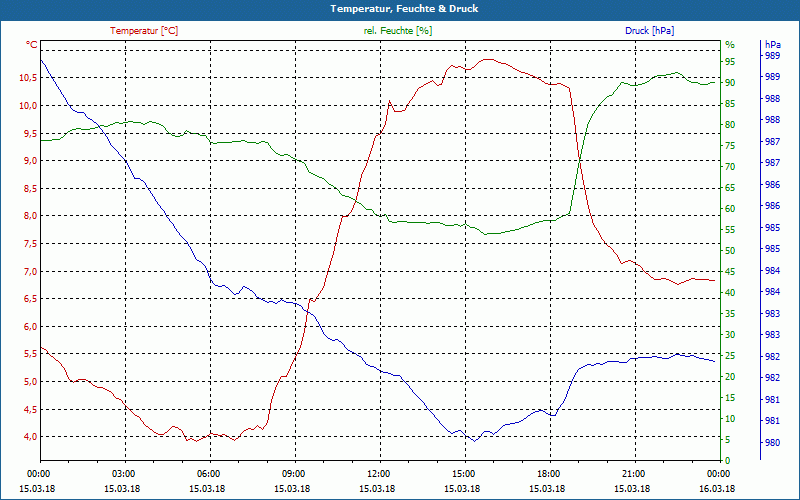
Task: Click the blue "hPa" axis unit label
Action: [773, 45]
